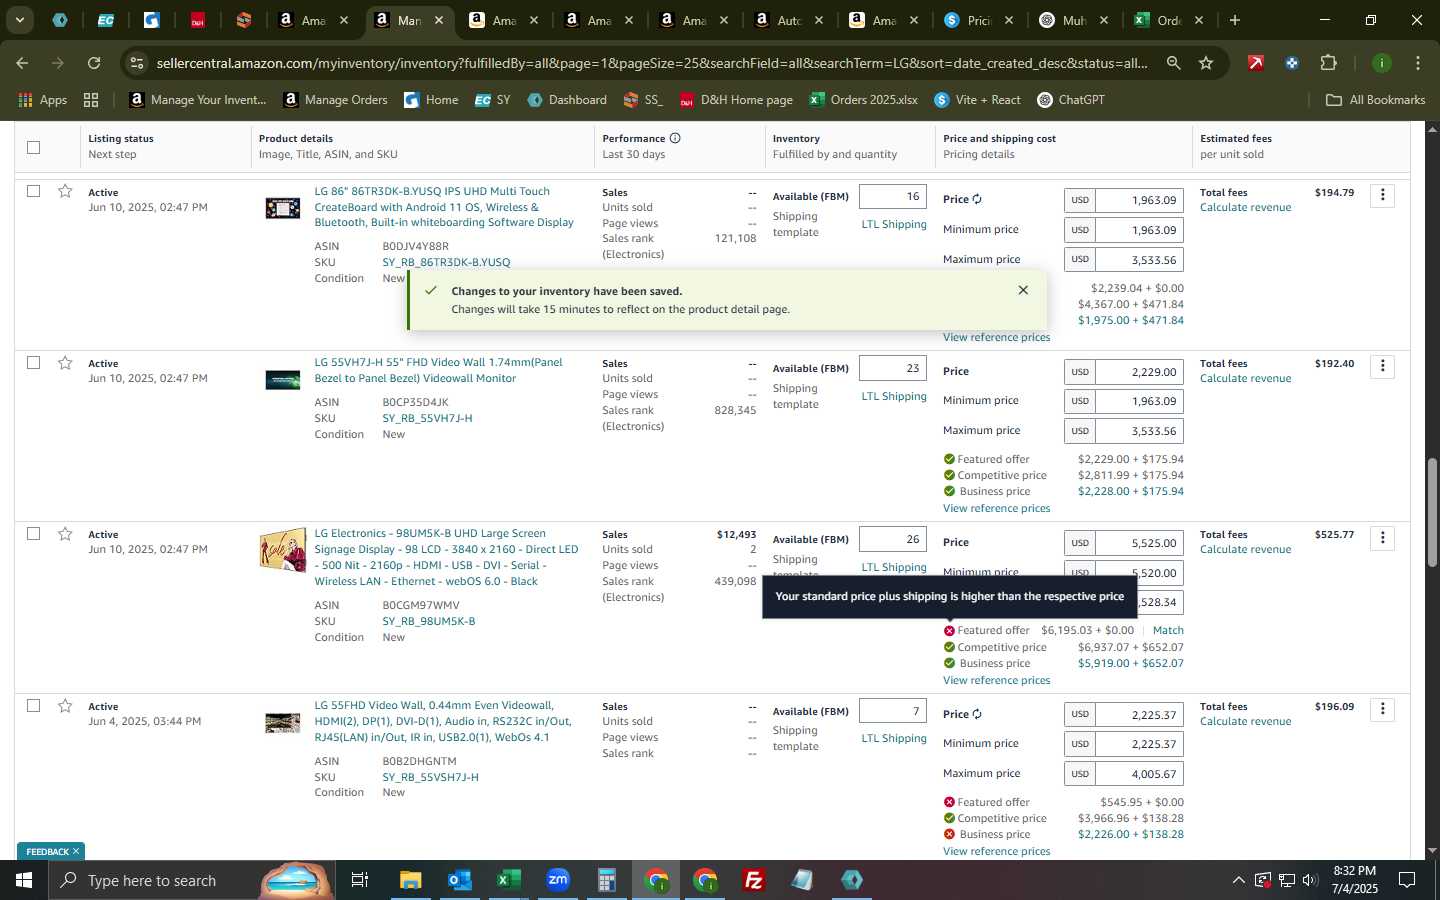View reference prices for LG 55FHD listing
This screenshot has width=1440, height=900.
click(x=996, y=851)
